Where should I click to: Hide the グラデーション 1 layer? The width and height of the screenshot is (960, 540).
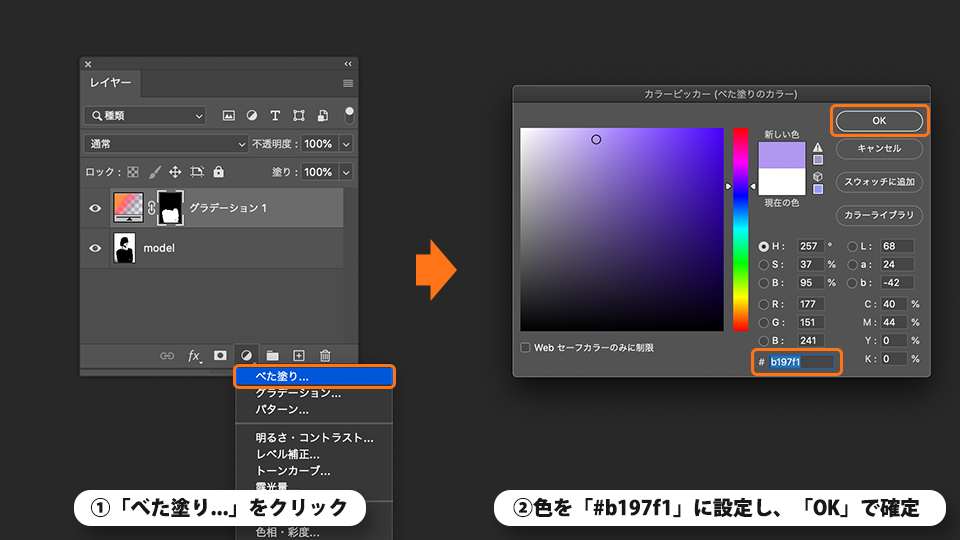click(95, 208)
